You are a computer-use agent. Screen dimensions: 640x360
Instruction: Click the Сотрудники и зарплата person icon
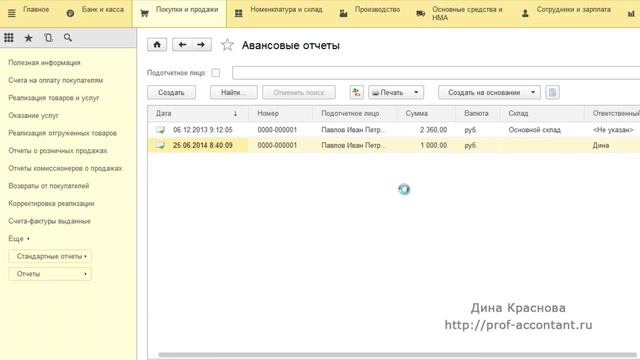(x=525, y=13)
